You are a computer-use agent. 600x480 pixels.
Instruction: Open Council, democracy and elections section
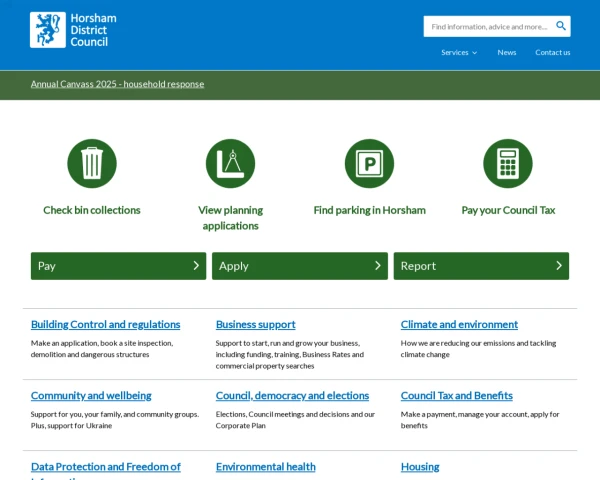(x=292, y=395)
